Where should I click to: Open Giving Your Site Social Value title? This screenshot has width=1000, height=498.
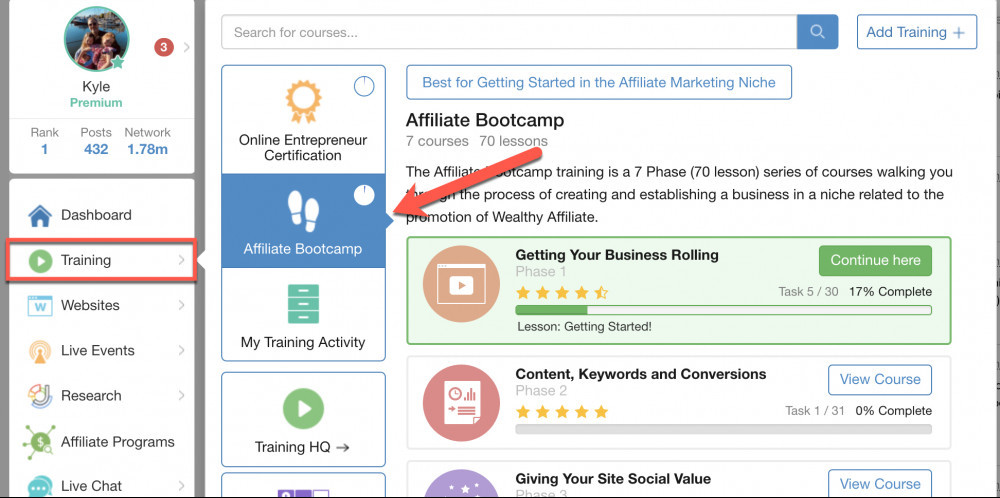pos(613,478)
